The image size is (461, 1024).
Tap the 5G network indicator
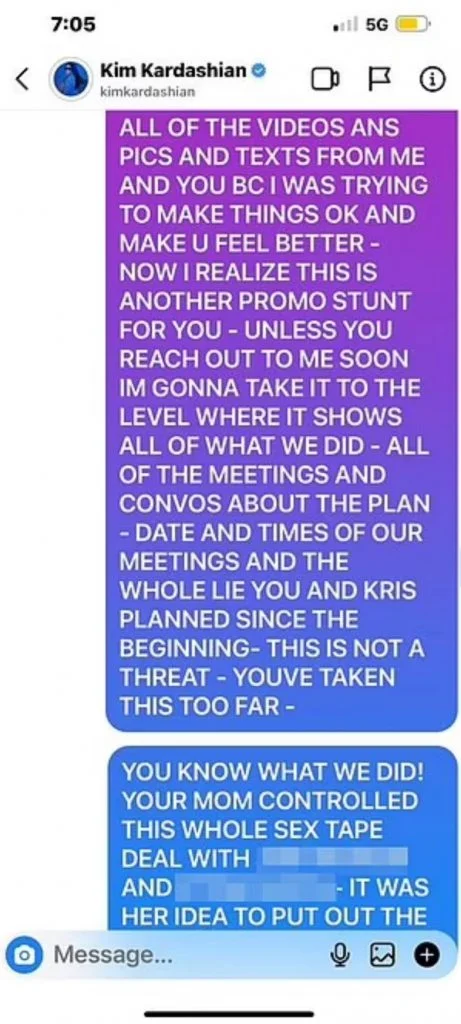pos(377,25)
